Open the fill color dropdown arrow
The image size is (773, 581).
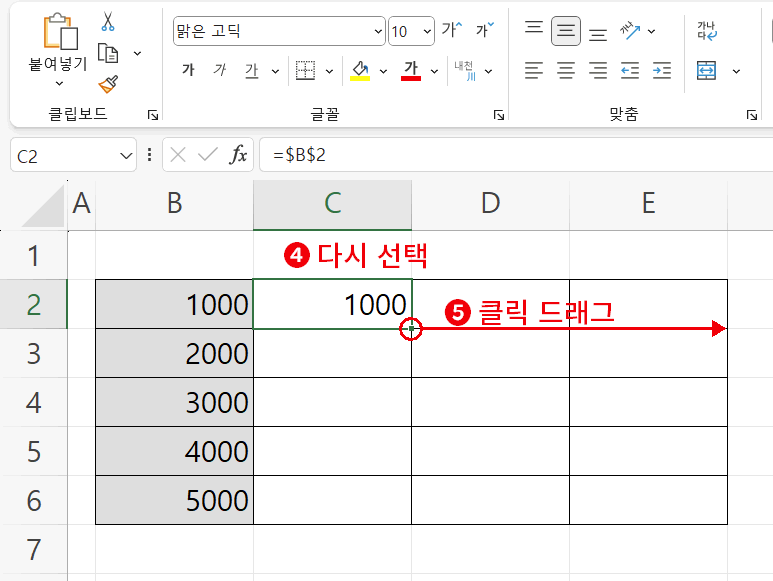(x=383, y=71)
